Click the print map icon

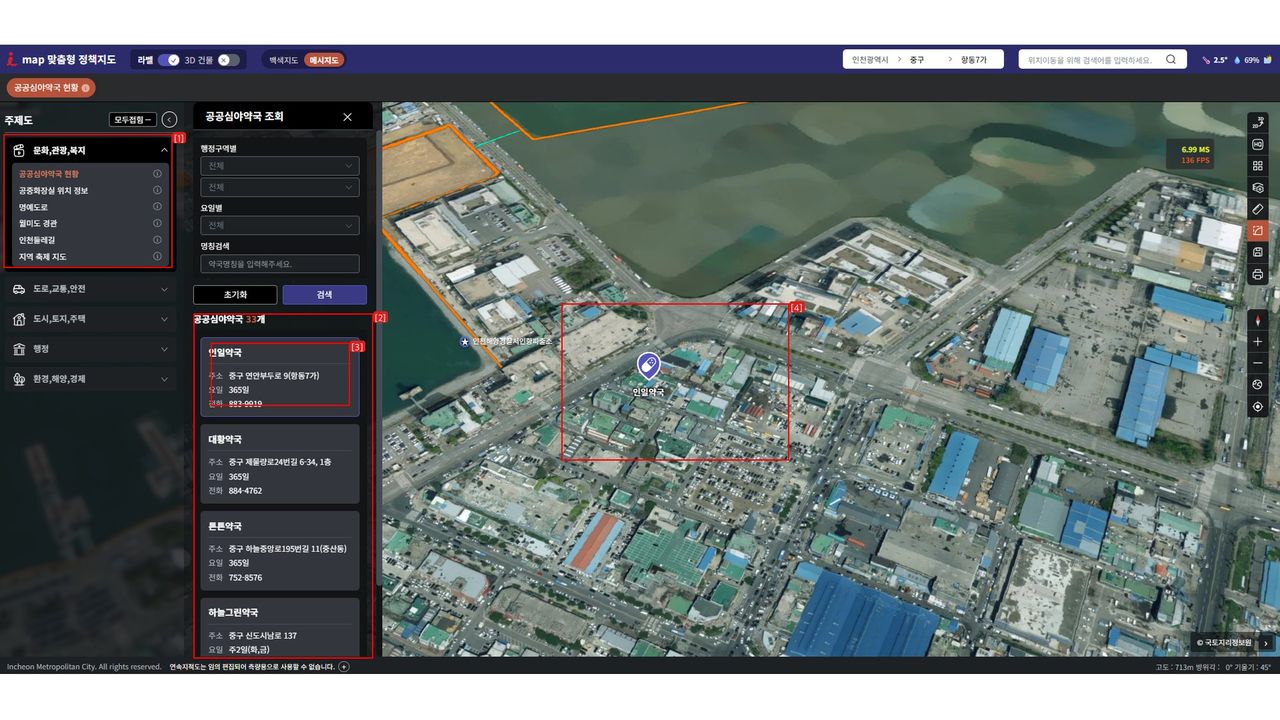(x=1257, y=274)
